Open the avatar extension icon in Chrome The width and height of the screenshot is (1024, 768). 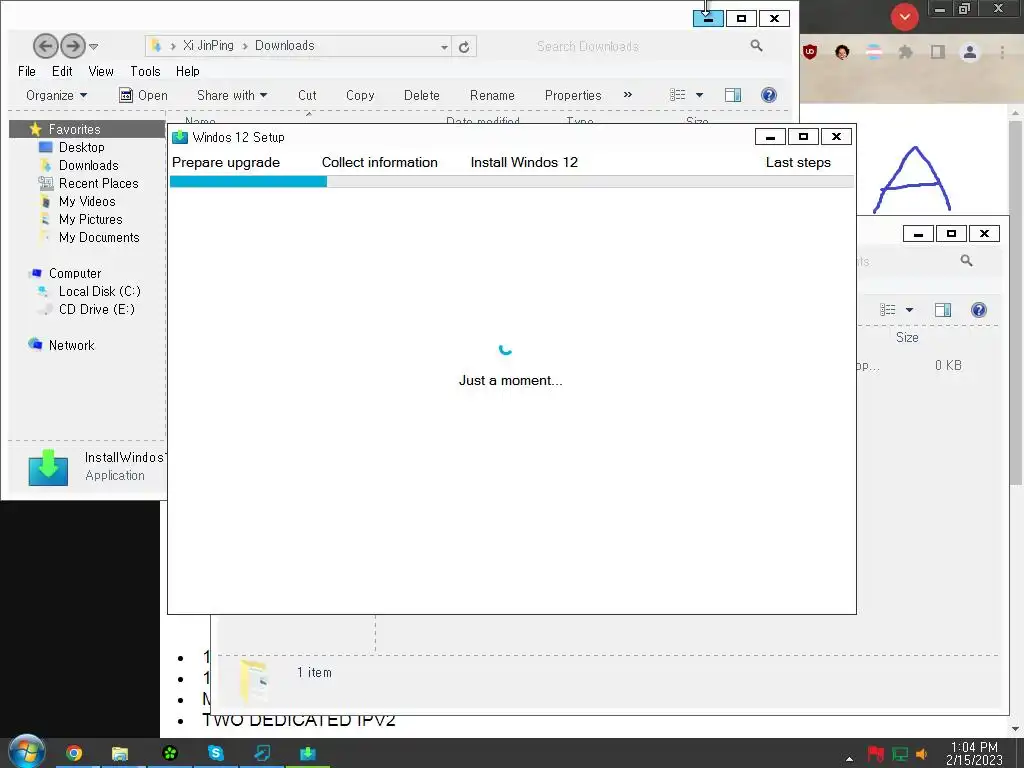click(842, 52)
